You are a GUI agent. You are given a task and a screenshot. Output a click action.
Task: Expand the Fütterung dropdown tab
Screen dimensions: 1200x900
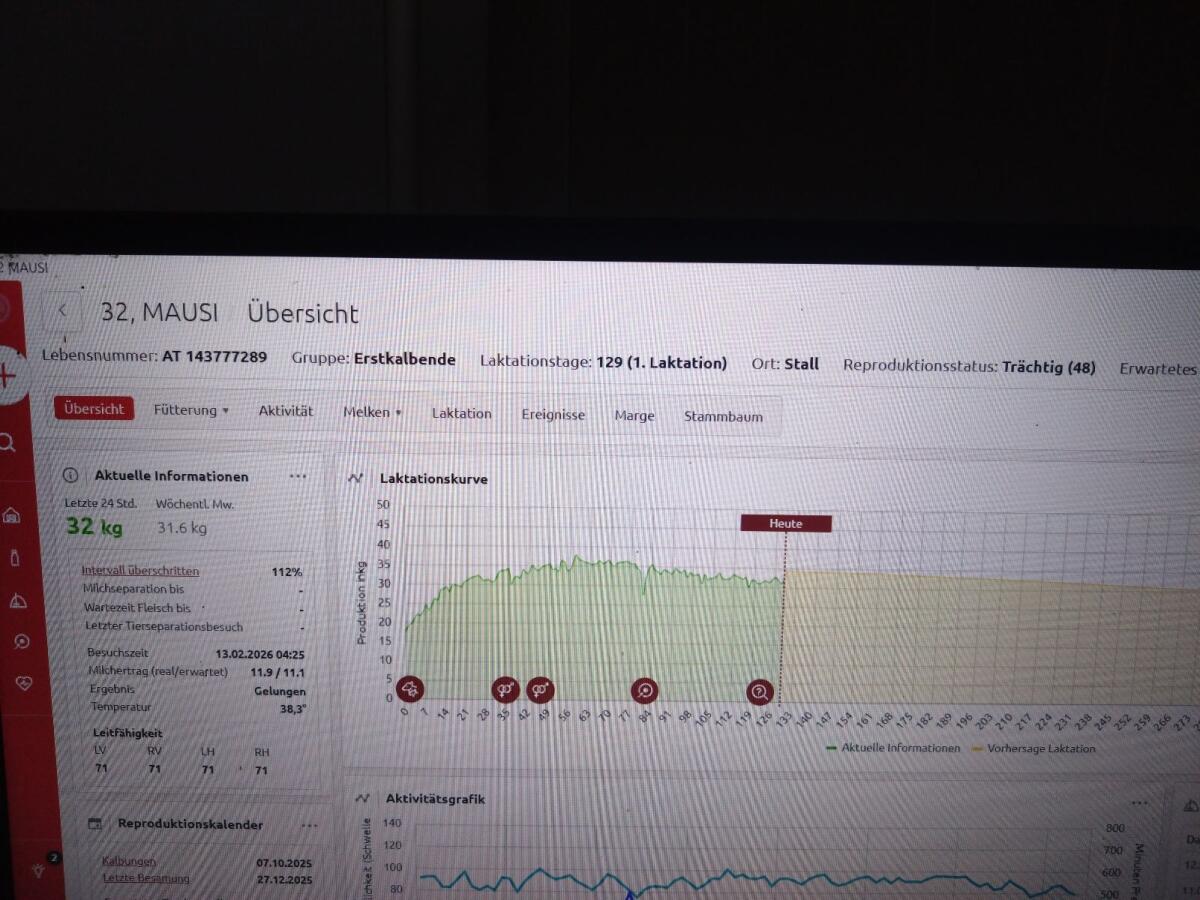(x=191, y=410)
